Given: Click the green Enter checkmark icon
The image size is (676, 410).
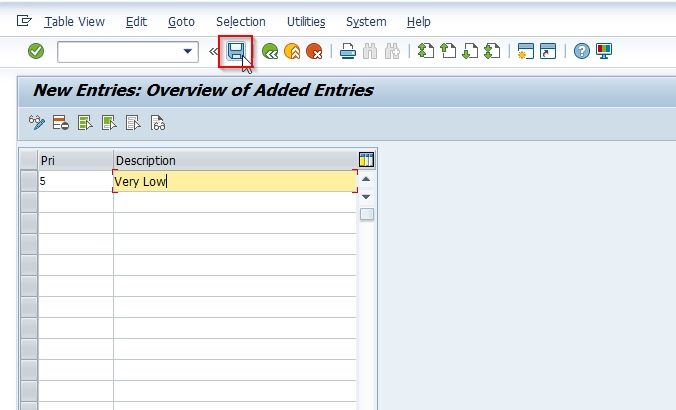Looking at the screenshot, I should tap(36, 51).
